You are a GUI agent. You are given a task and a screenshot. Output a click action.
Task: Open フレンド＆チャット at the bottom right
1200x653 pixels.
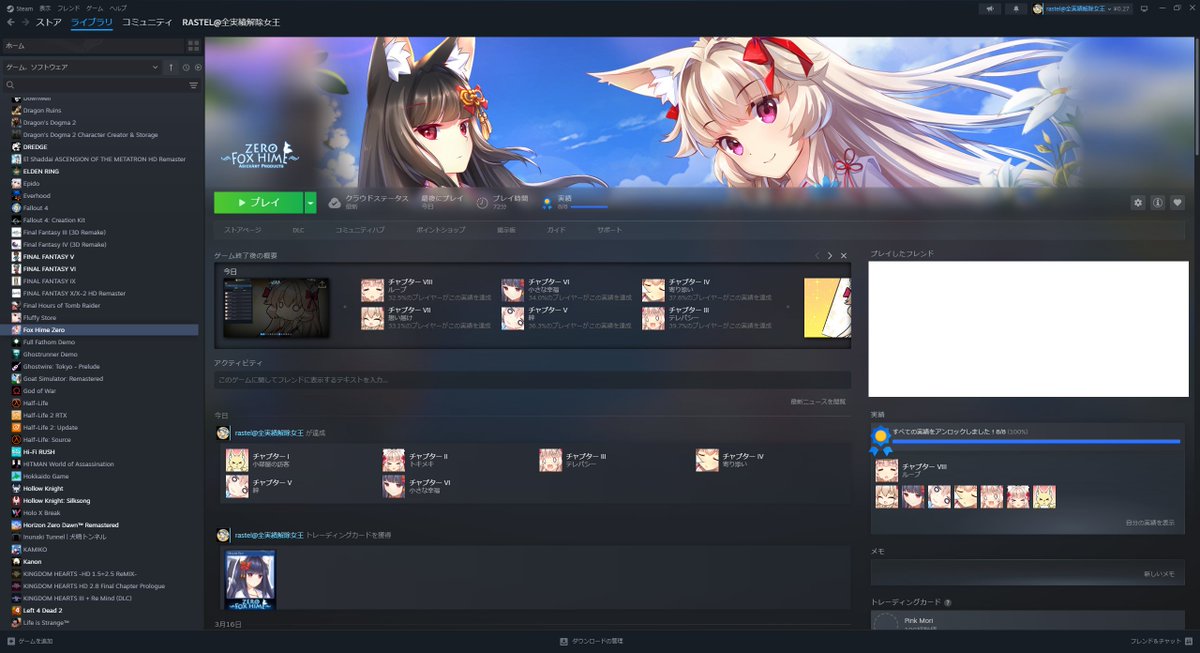1161,640
